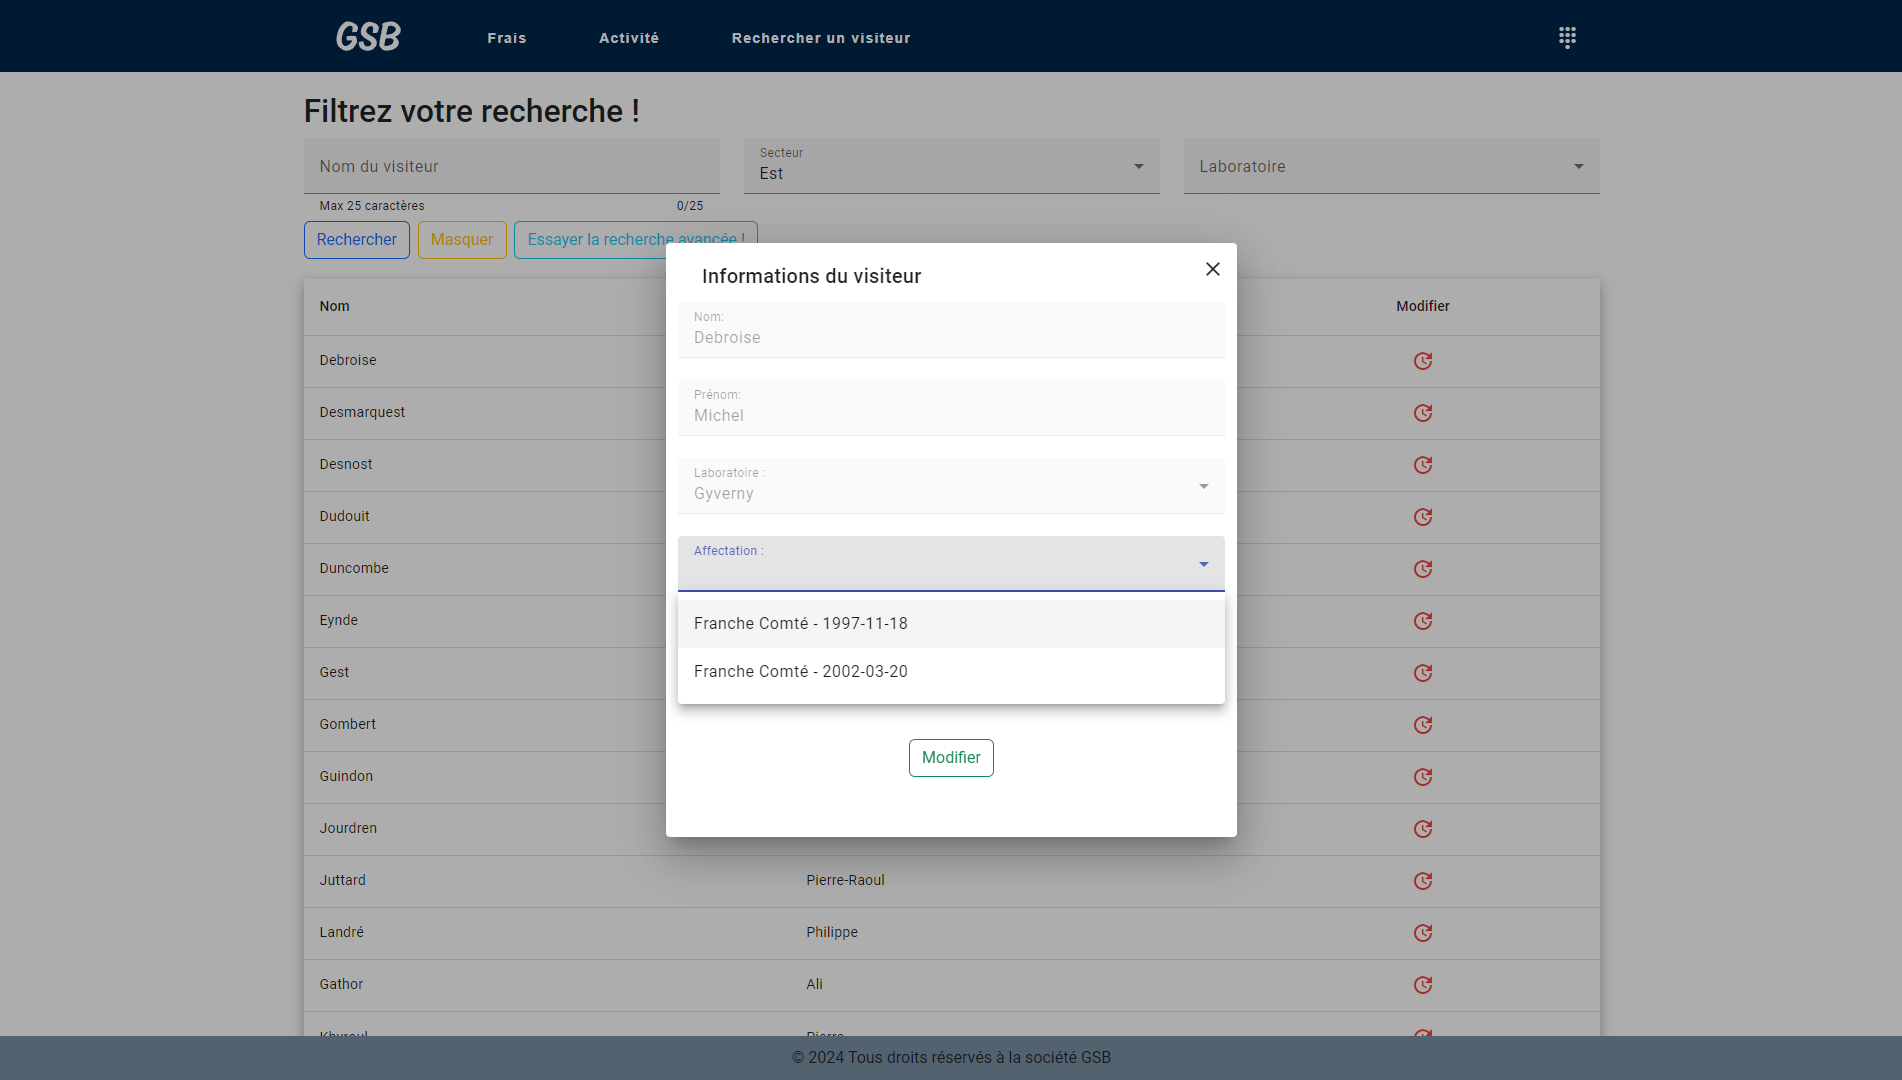
Task: Click the modify icon for Duncombe row
Action: (1422, 569)
